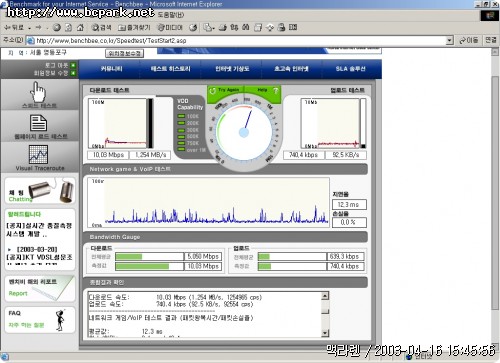Click the 'Bandwidth Gauge' section heading
Screen dimensions: 500x363
(x=115, y=237)
